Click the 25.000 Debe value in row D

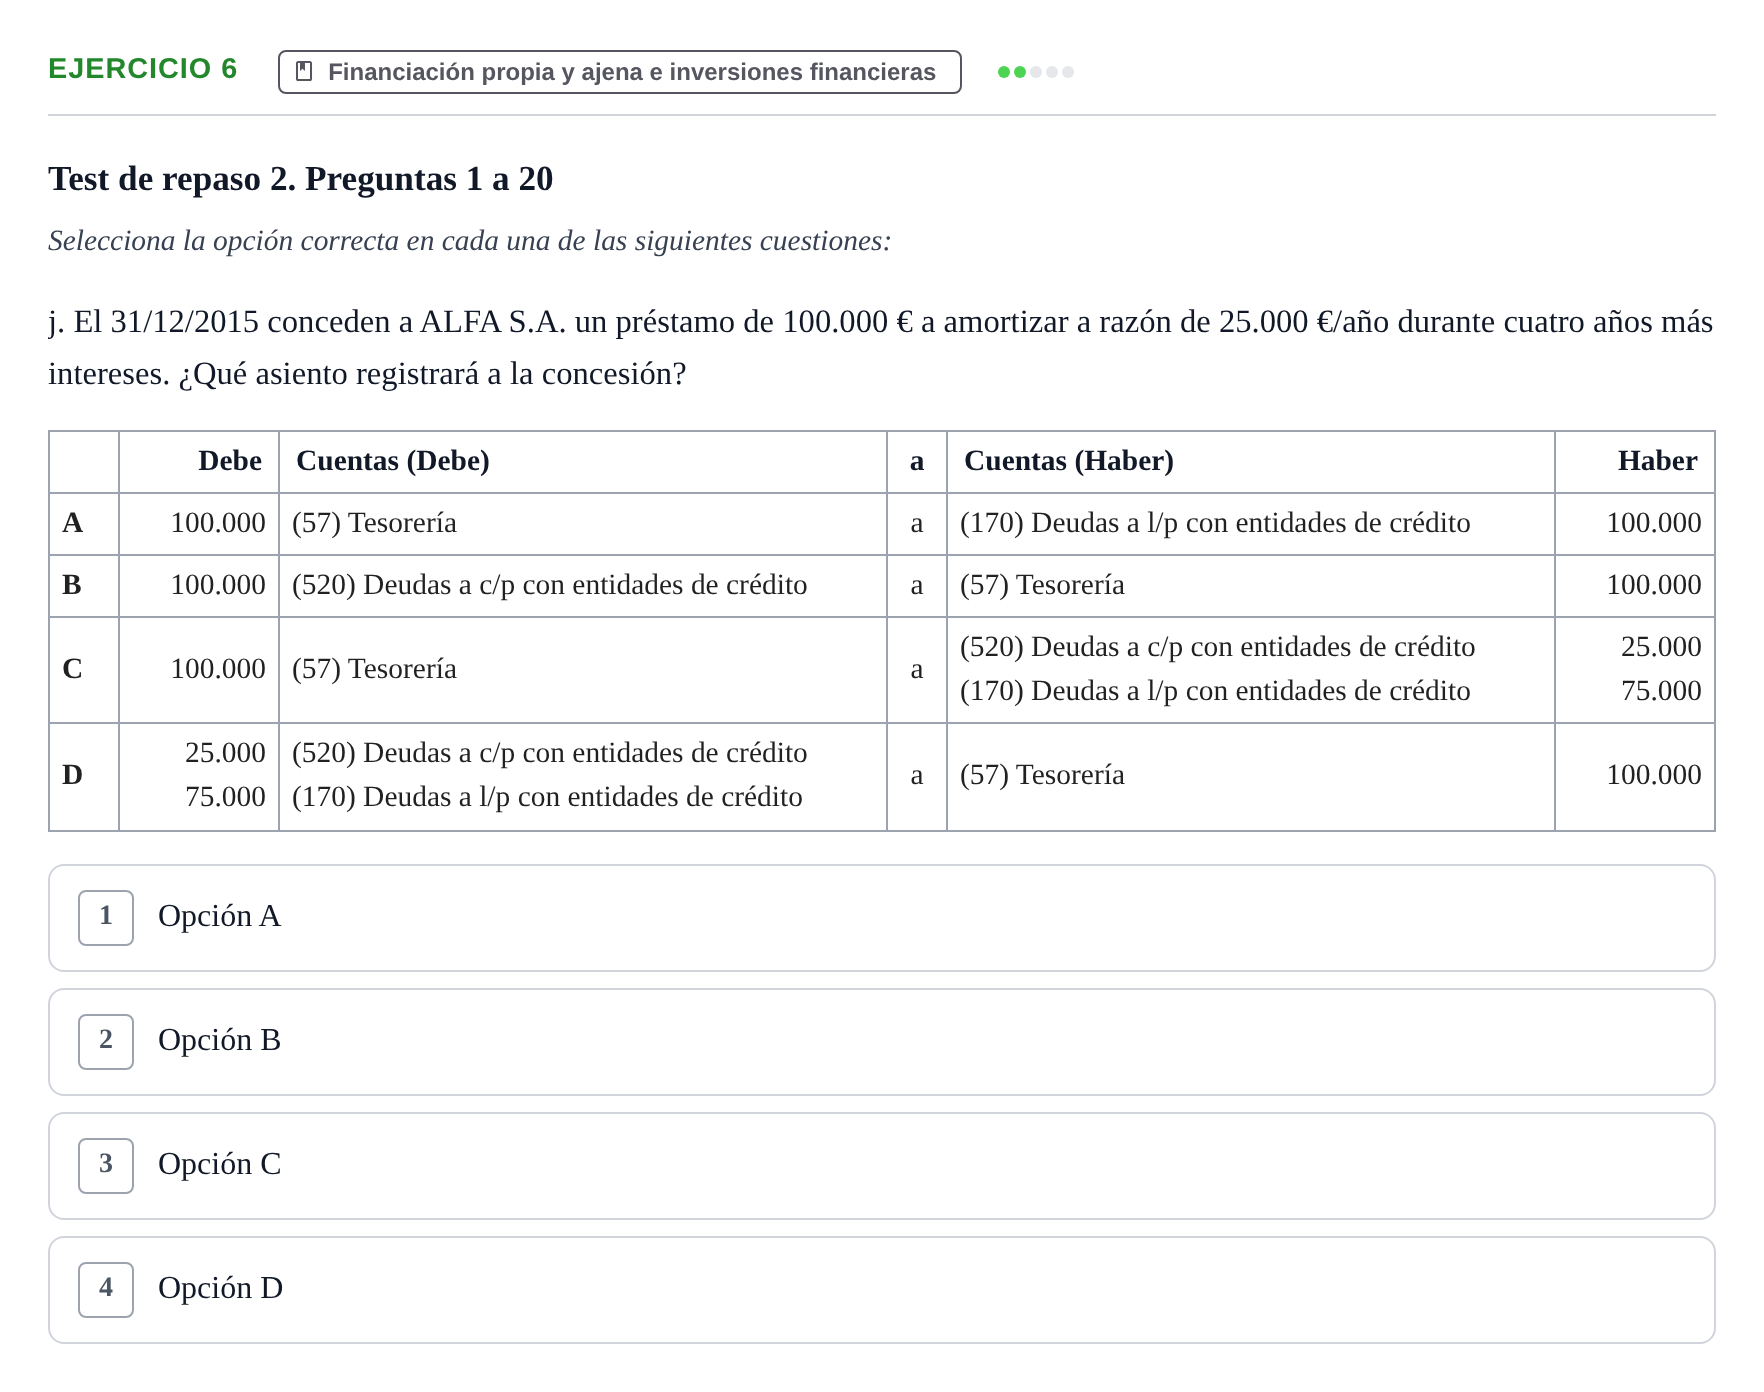click(x=225, y=753)
